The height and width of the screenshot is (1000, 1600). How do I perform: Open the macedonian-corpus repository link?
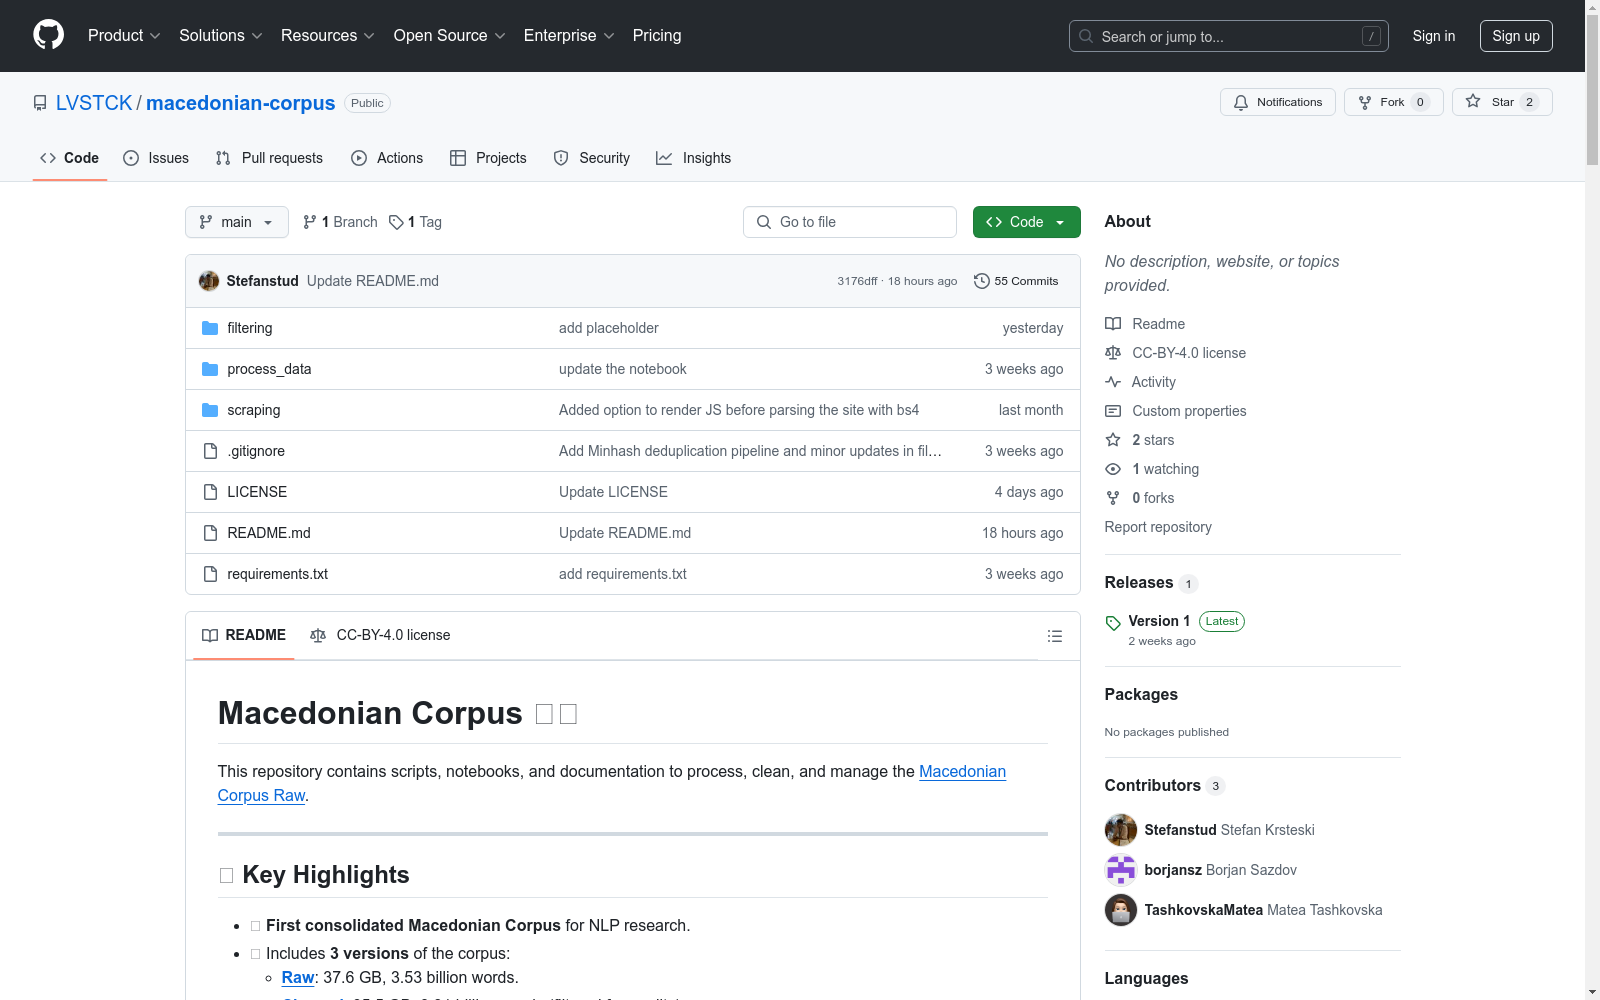[x=241, y=103]
